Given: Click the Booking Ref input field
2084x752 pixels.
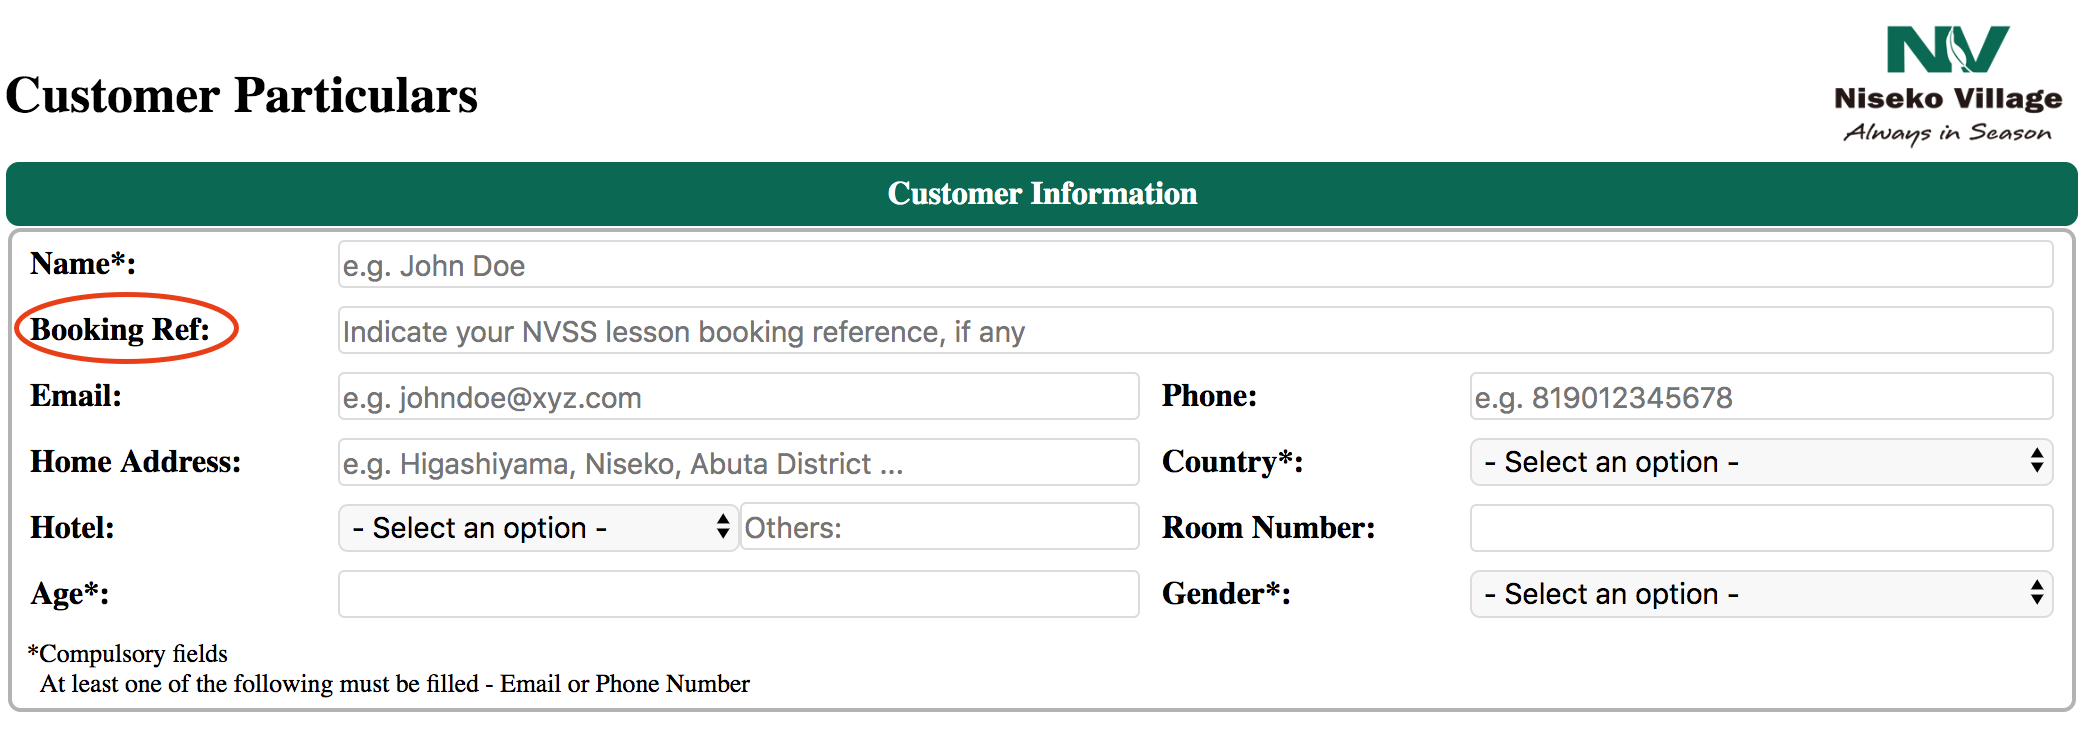Looking at the screenshot, I should coord(1195,330).
